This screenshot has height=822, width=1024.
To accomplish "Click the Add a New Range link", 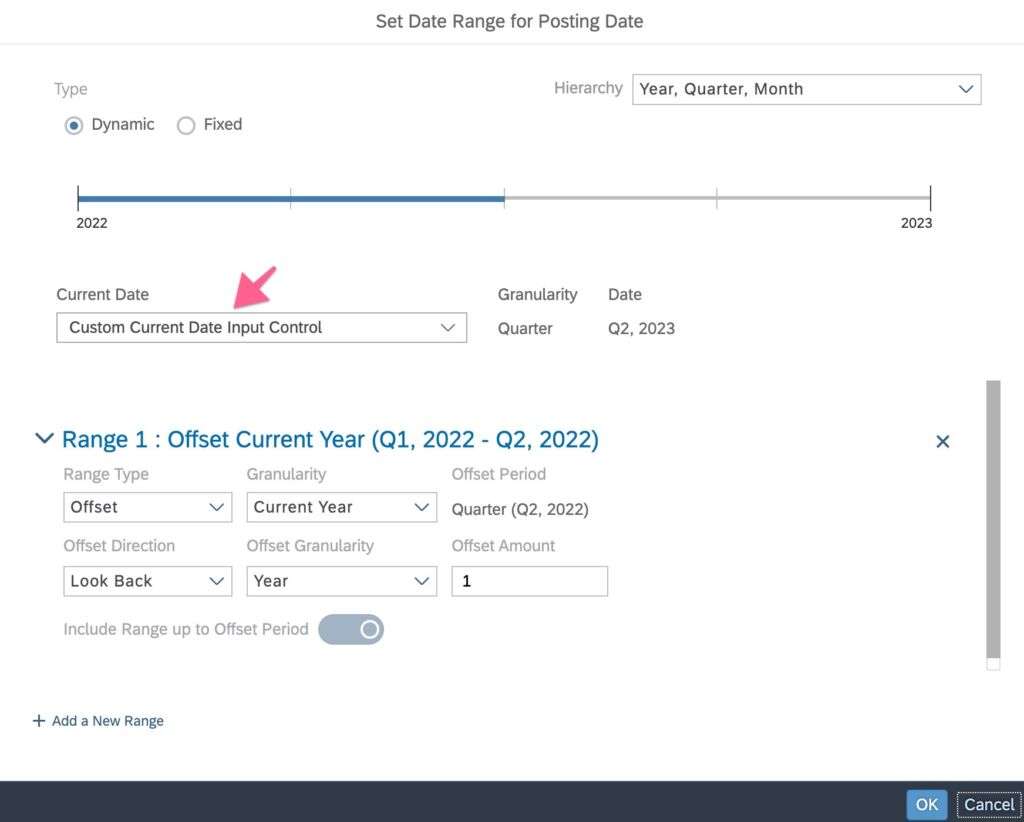I will 107,721.
